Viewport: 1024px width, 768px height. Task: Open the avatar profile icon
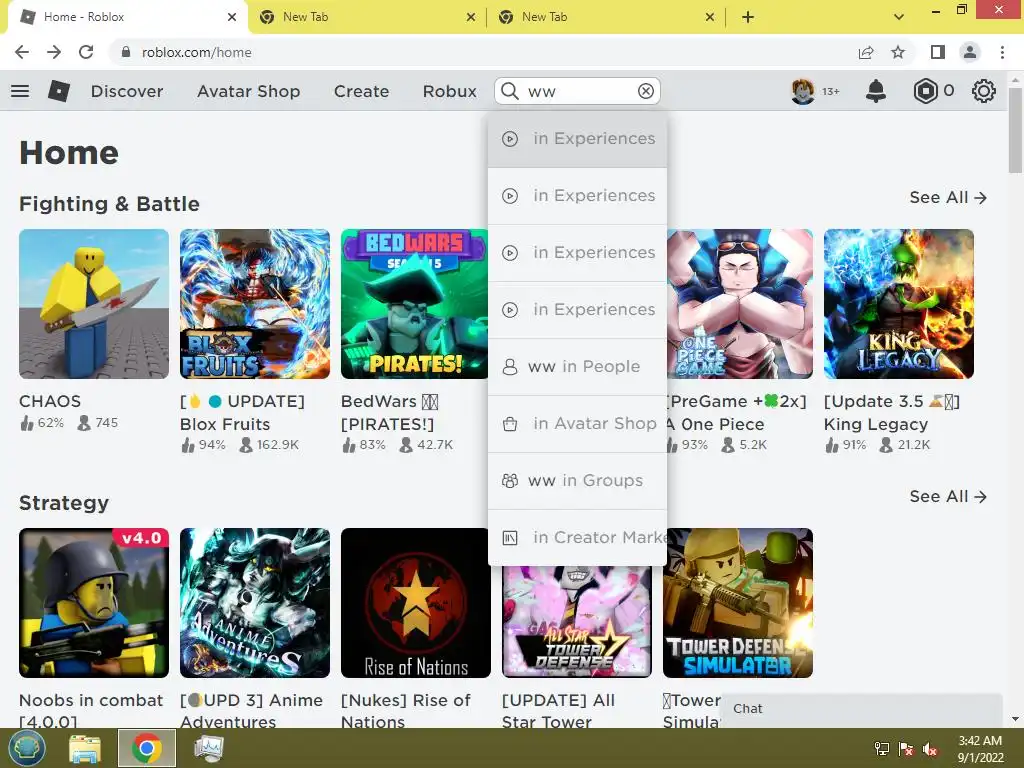[803, 91]
